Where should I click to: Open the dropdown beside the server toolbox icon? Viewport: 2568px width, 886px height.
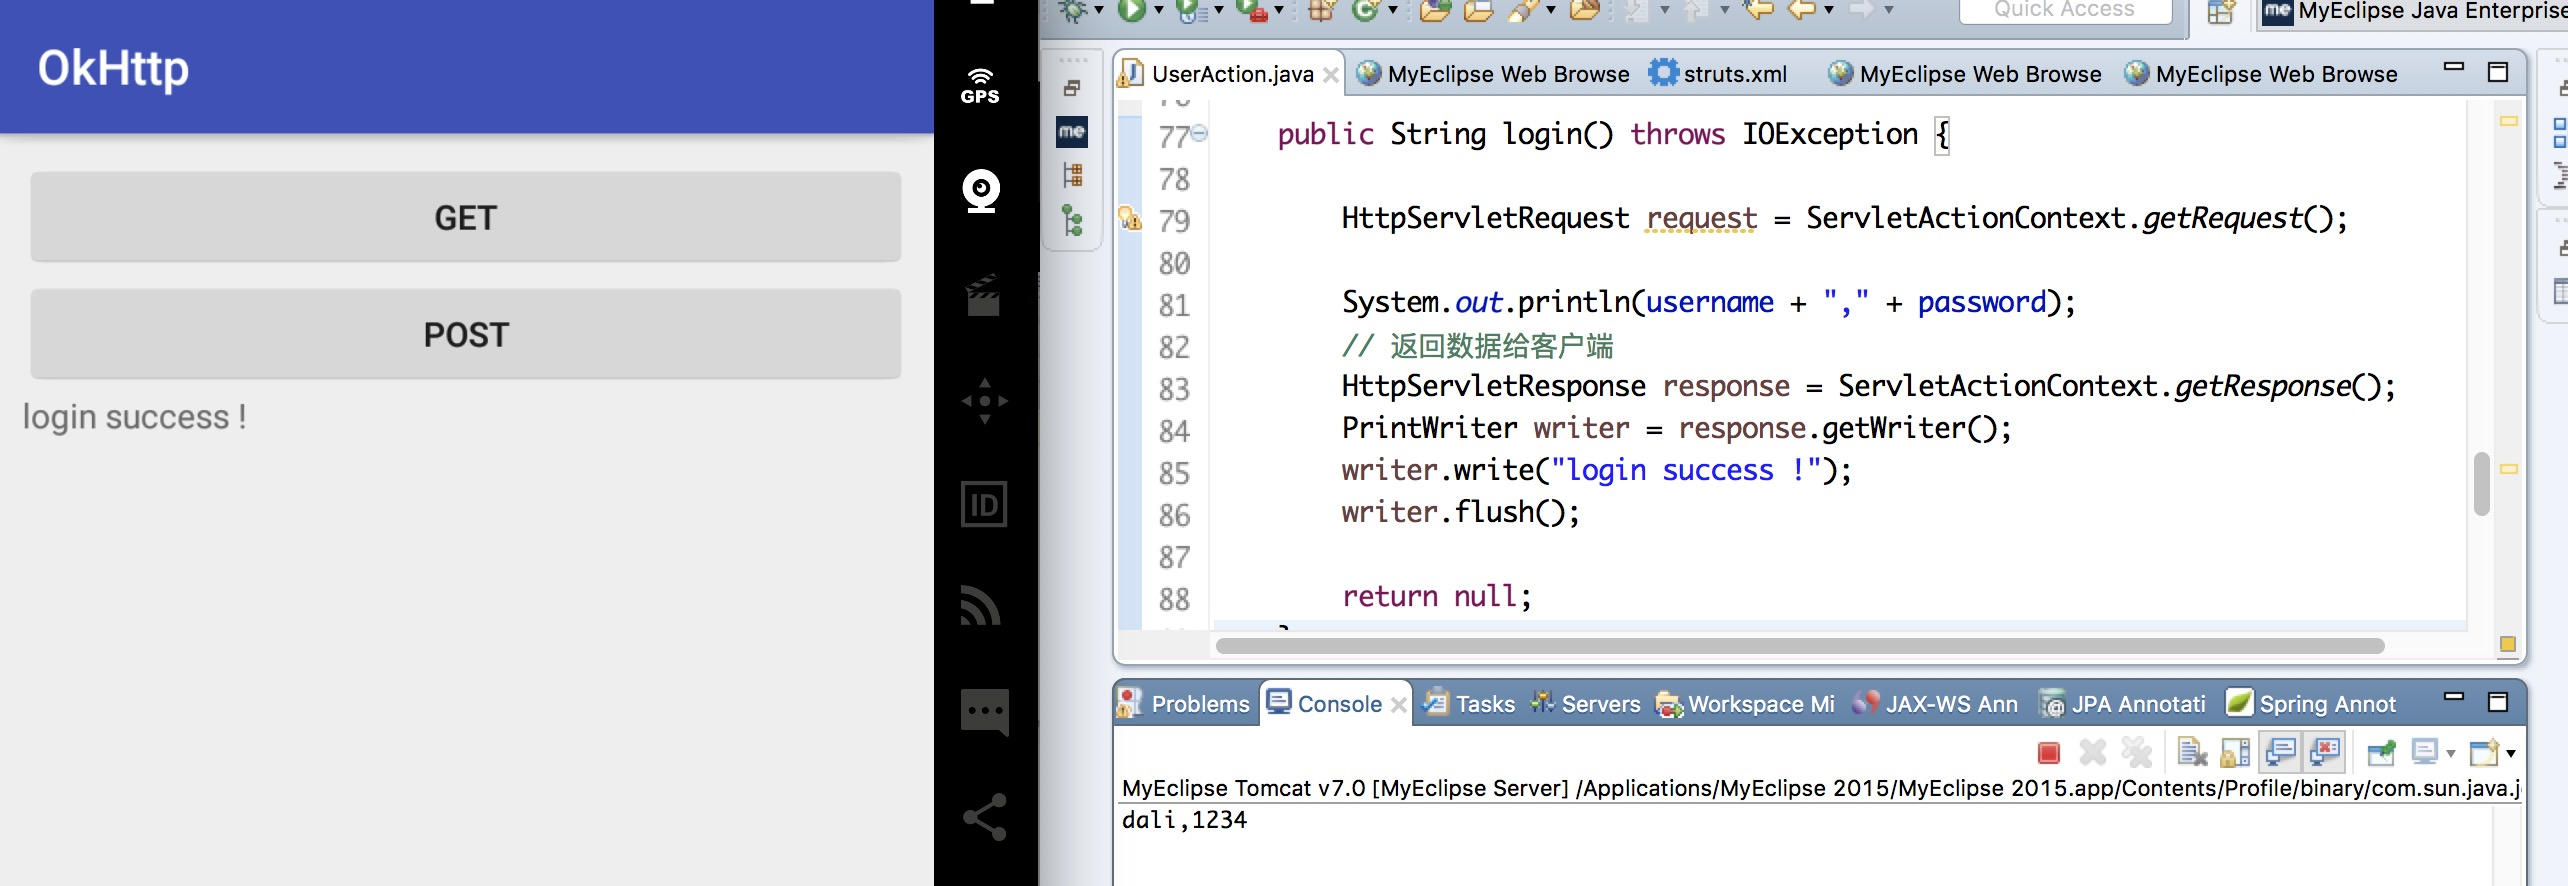point(1279,10)
